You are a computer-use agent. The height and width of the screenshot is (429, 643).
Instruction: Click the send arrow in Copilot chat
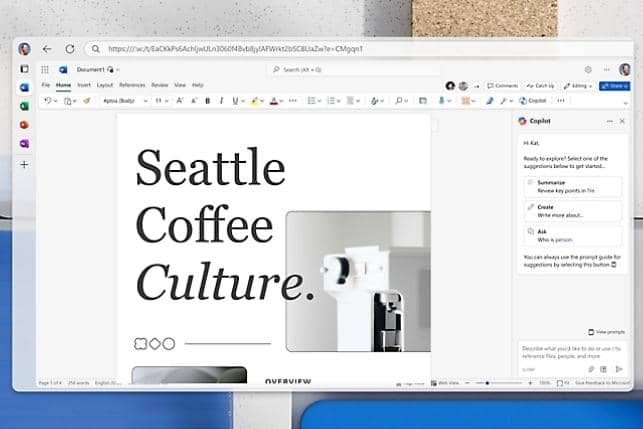[619, 369]
